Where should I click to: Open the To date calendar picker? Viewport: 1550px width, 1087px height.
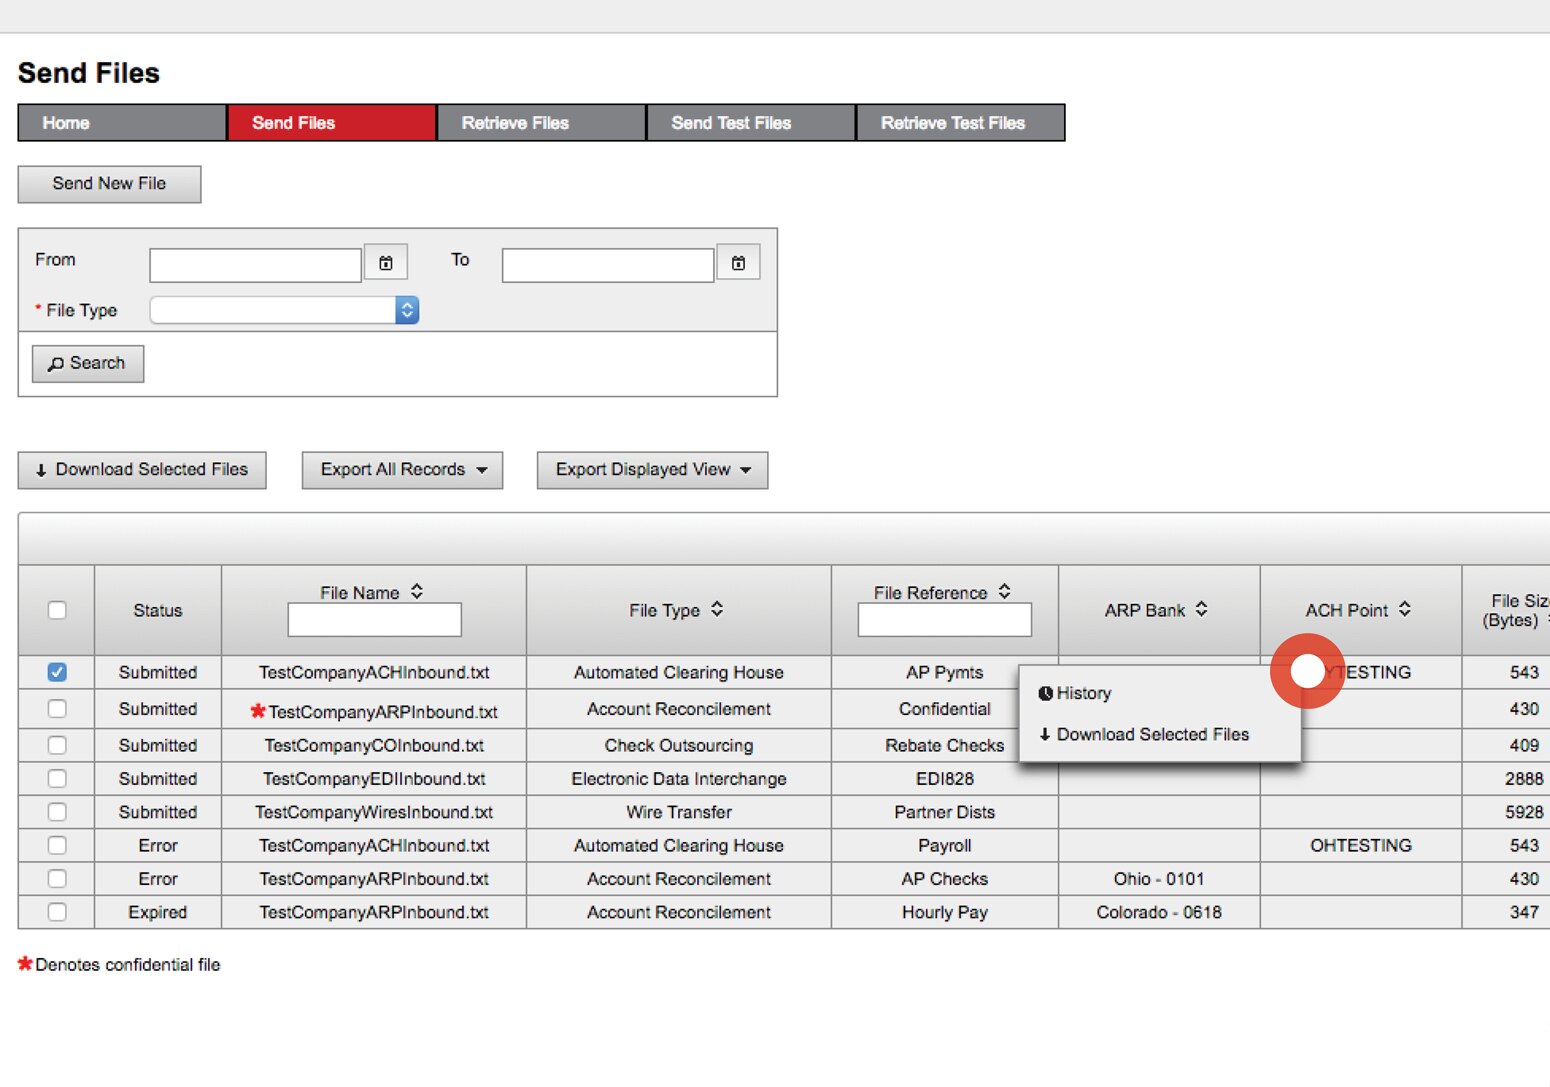[x=738, y=262]
